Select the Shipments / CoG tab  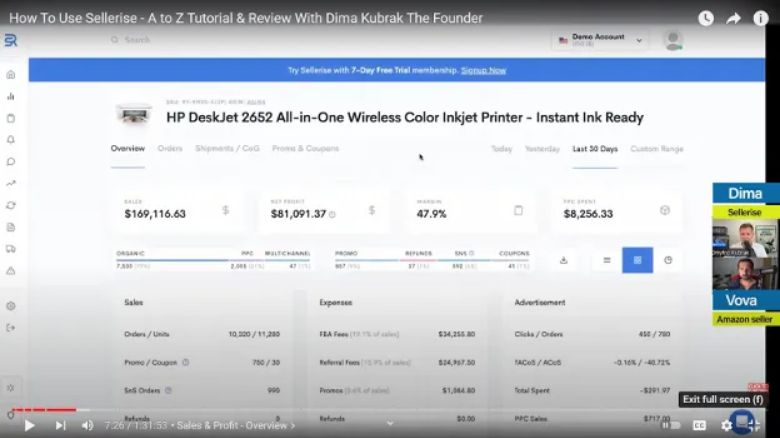point(227,148)
